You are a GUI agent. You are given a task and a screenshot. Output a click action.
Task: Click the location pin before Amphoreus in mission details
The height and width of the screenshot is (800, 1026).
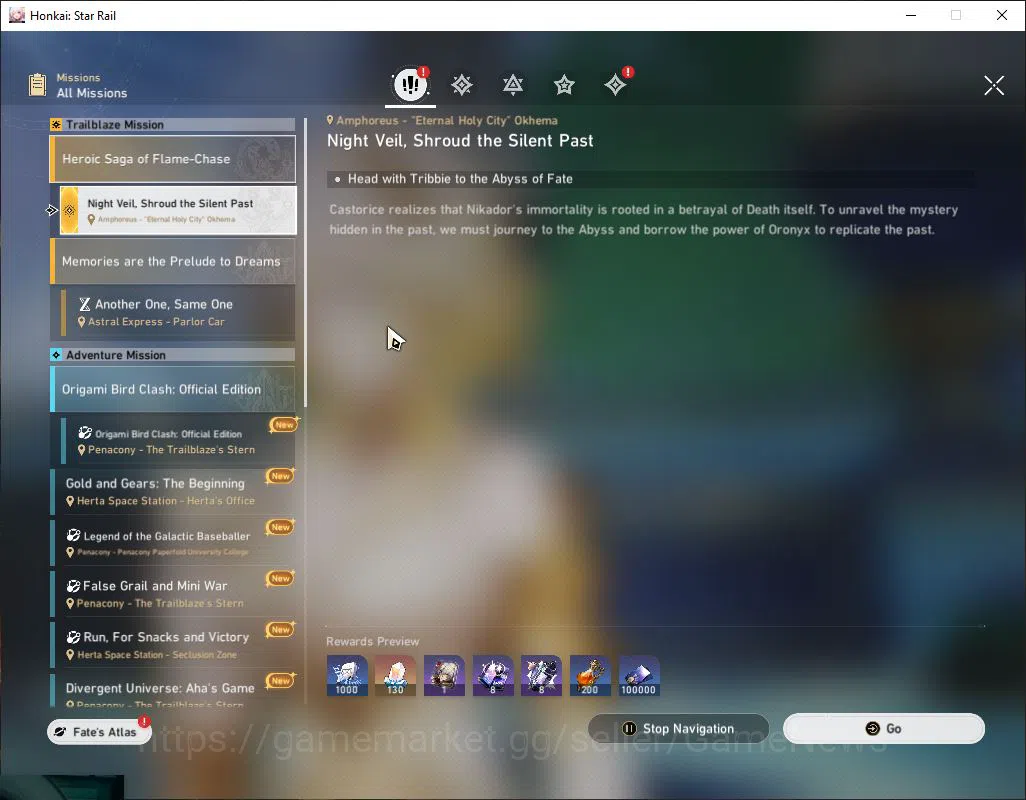(x=330, y=120)
